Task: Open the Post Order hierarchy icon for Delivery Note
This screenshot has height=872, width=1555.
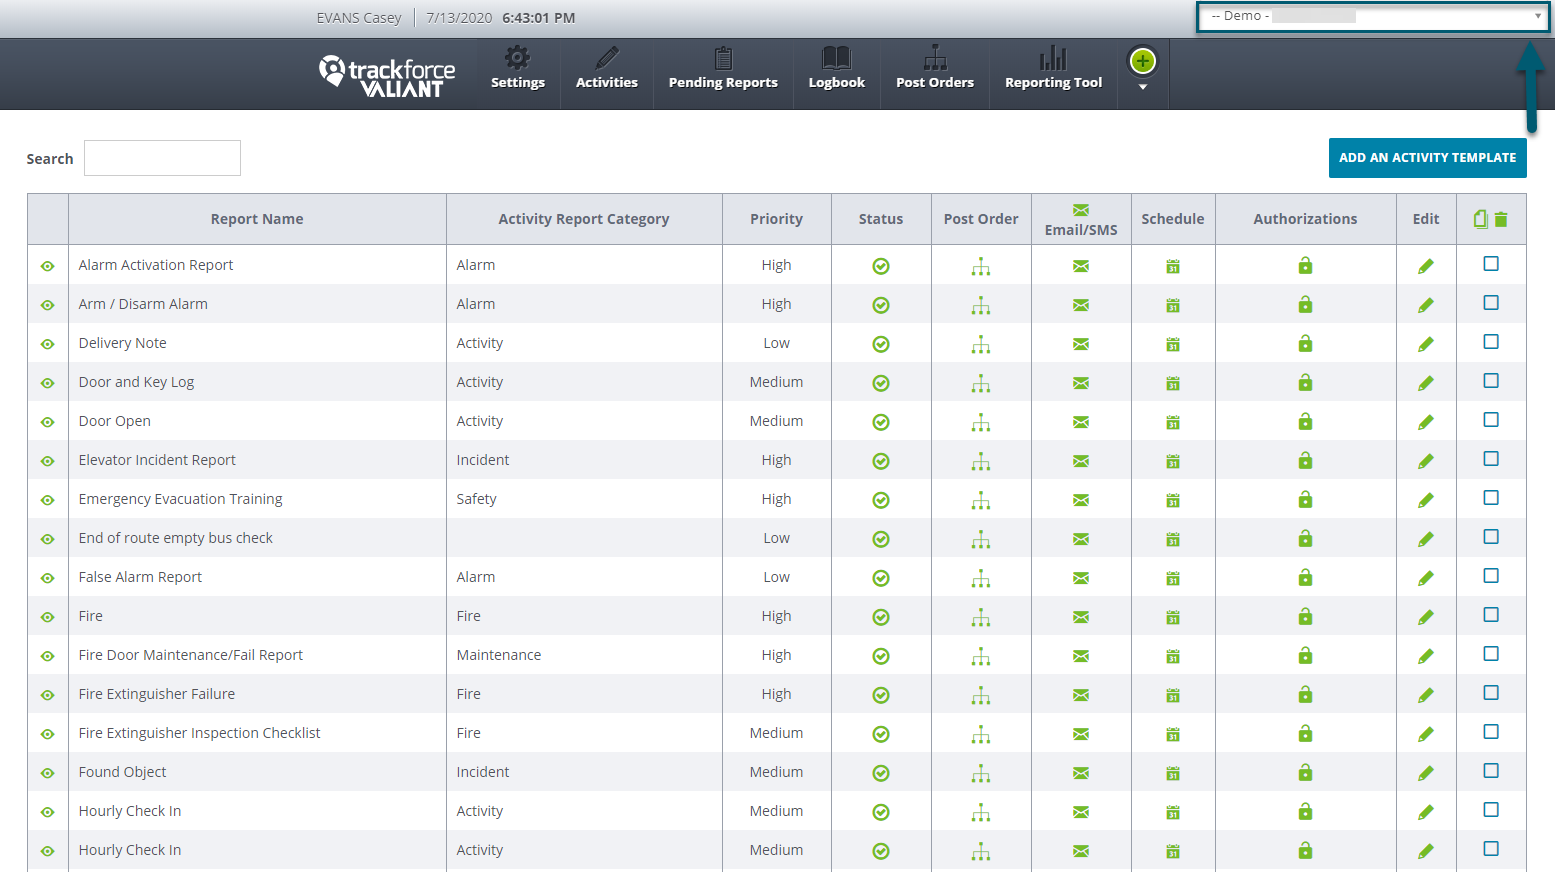Action: [981, 343]
